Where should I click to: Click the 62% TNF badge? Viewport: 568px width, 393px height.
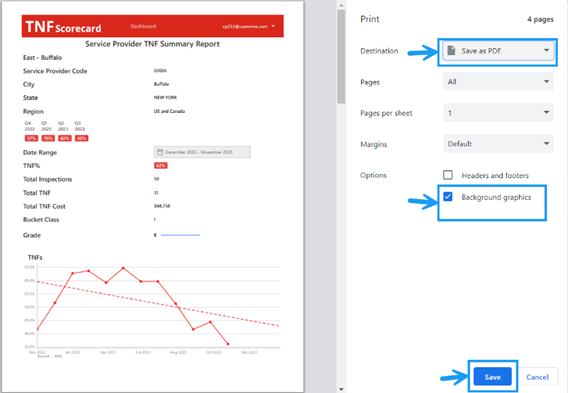(x=161, y=166)
